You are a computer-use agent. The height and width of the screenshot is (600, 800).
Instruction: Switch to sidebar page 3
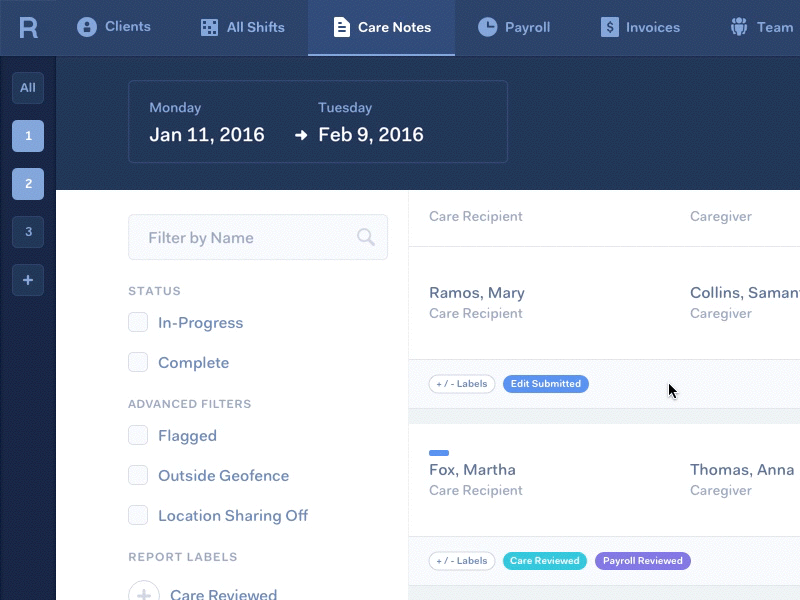click(28, 232)
